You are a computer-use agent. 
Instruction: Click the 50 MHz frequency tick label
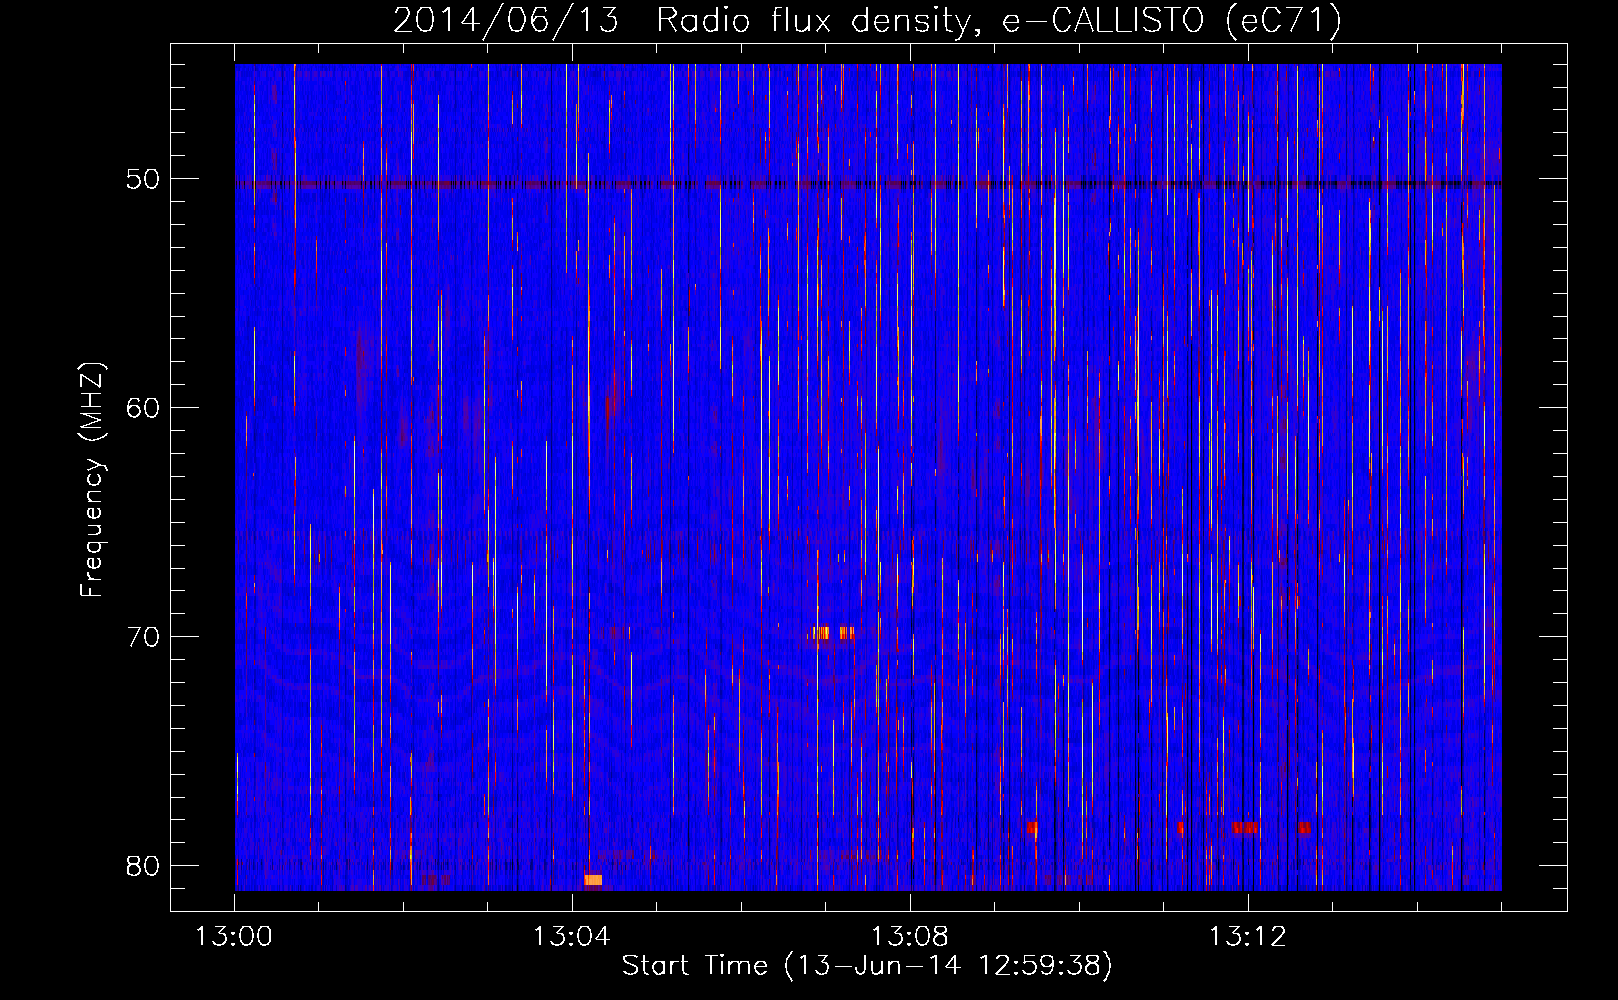coord(142,179)
